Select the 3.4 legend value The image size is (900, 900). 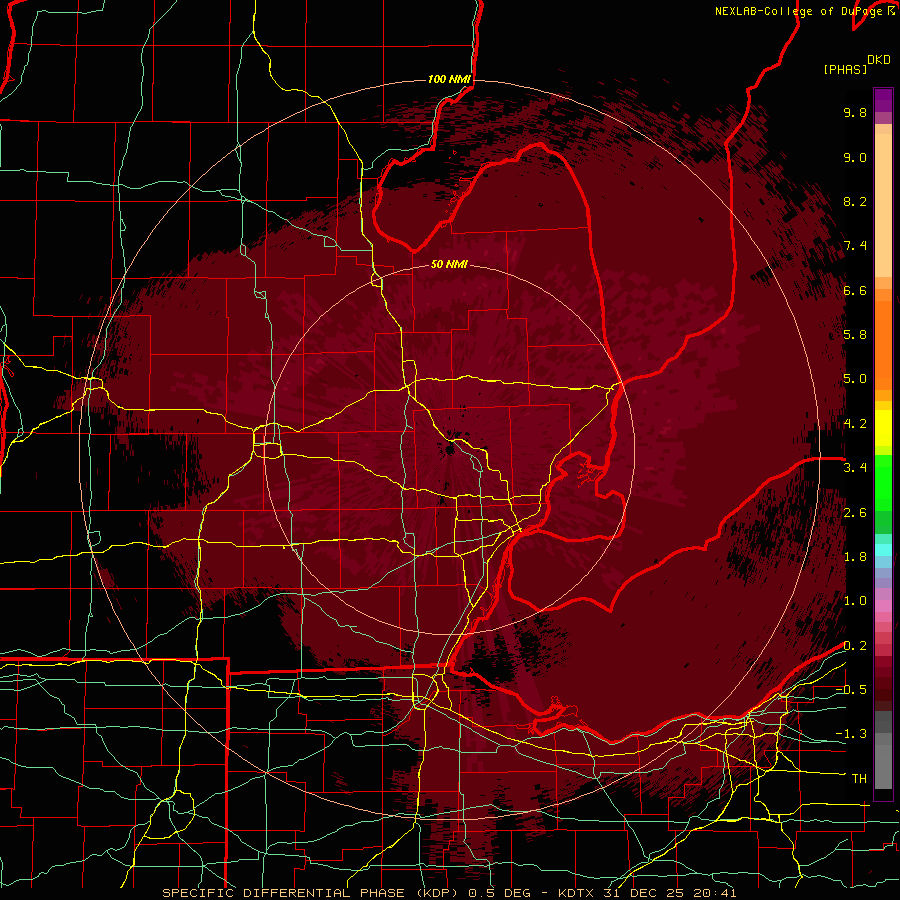(x=855, y=468)
